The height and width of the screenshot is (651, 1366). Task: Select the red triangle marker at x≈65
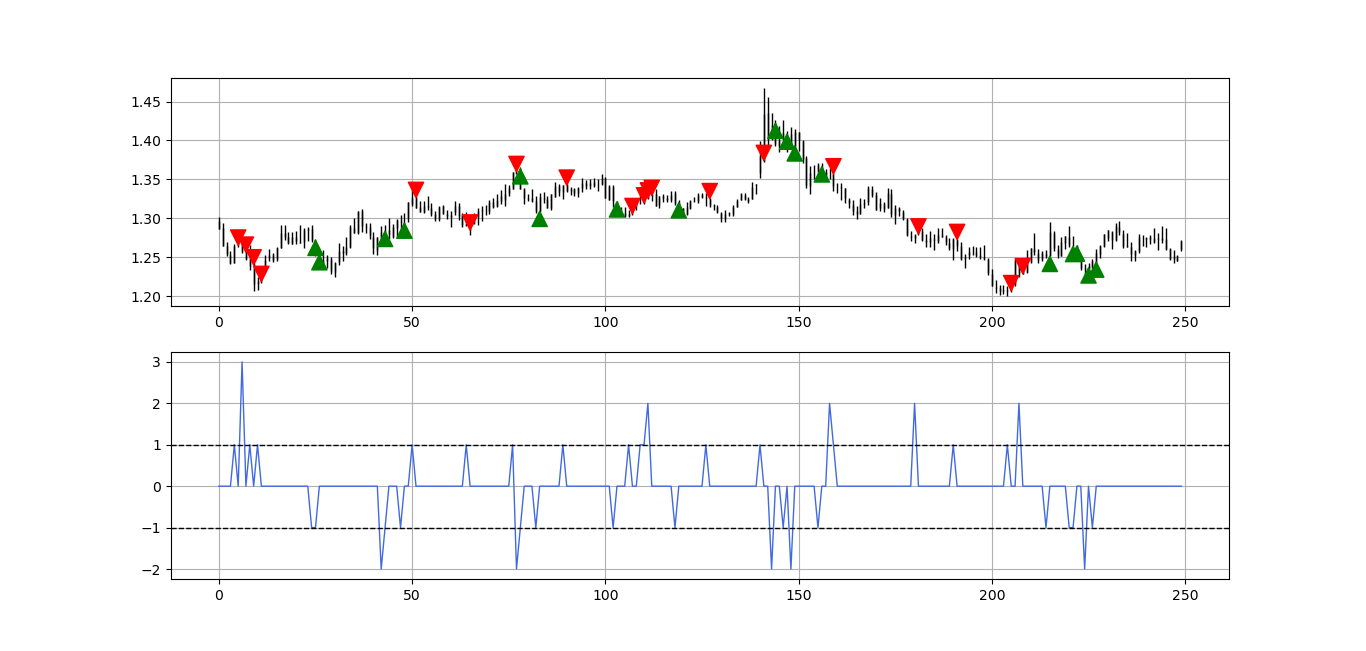(x=470, y=221)
